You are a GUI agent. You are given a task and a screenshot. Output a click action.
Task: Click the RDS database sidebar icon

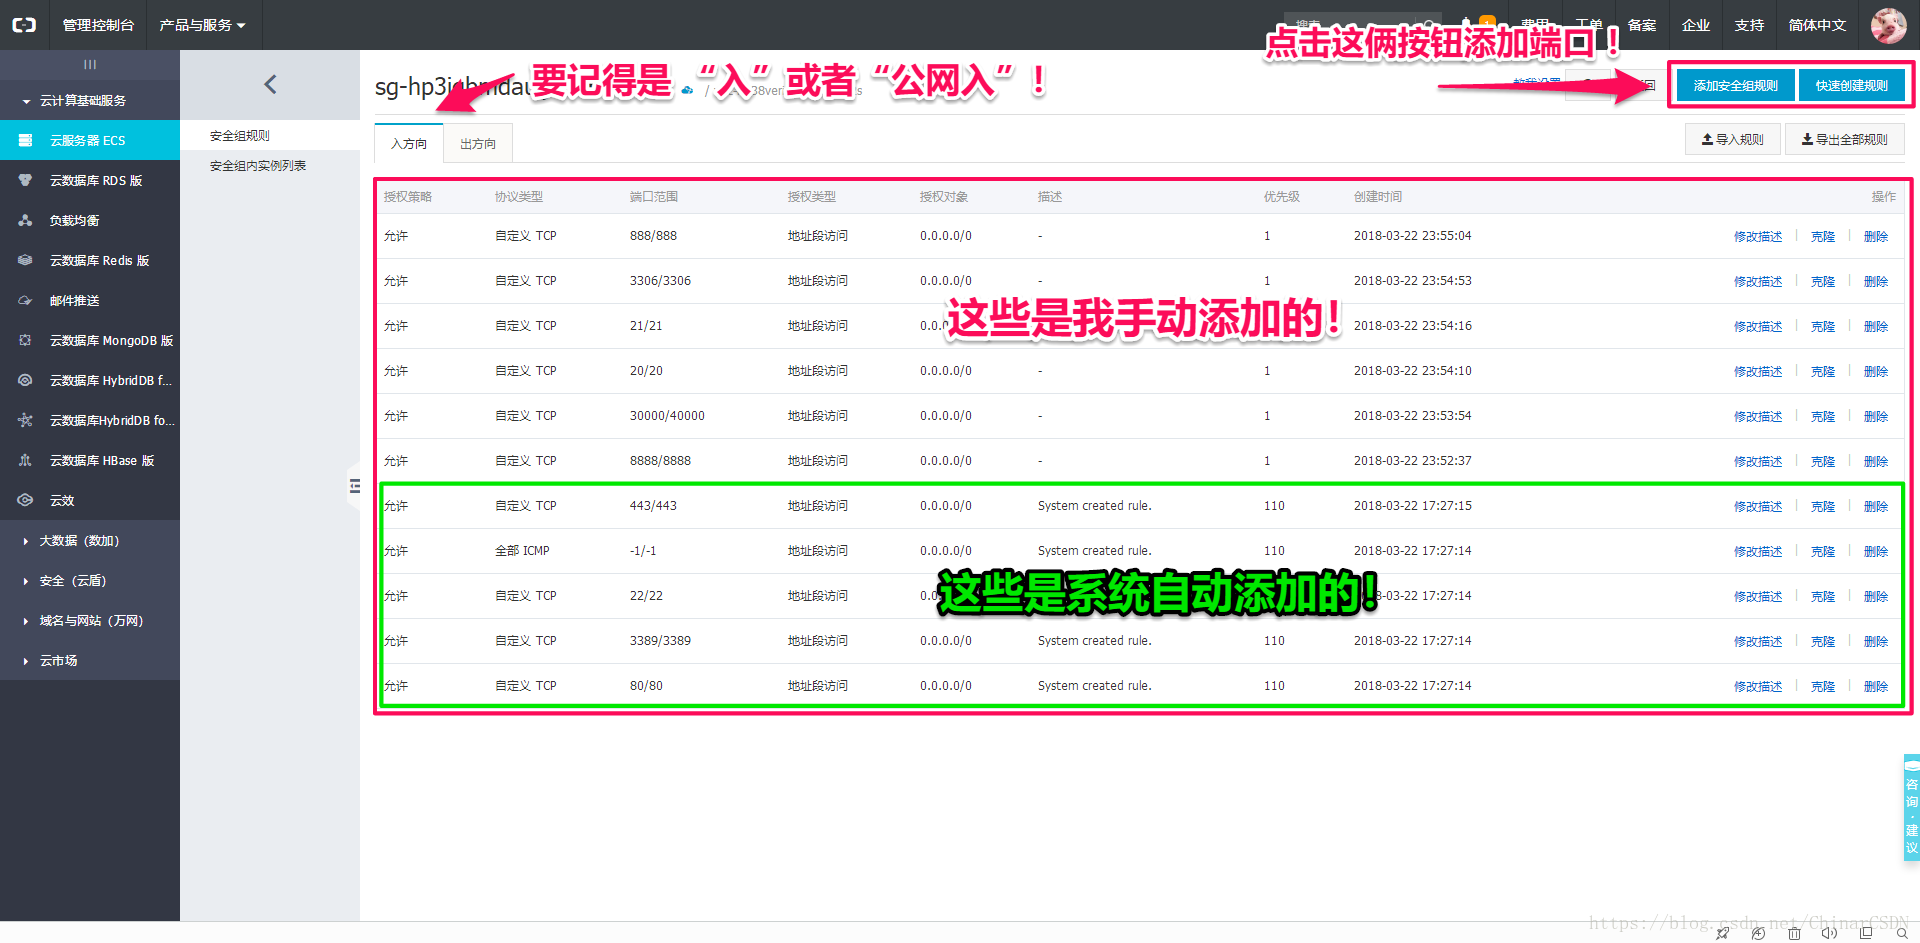[25, 181]
